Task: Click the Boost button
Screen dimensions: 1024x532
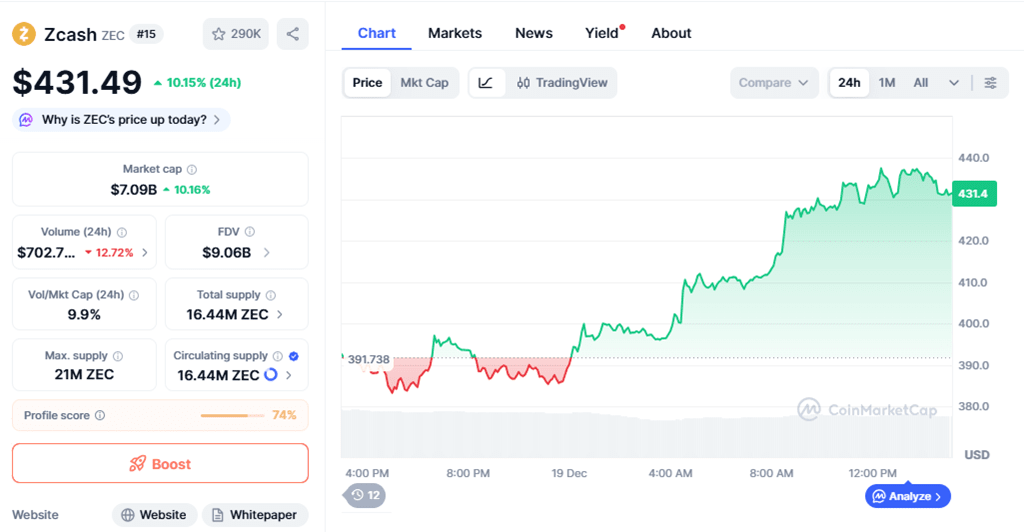Action: tap(160, 463)
